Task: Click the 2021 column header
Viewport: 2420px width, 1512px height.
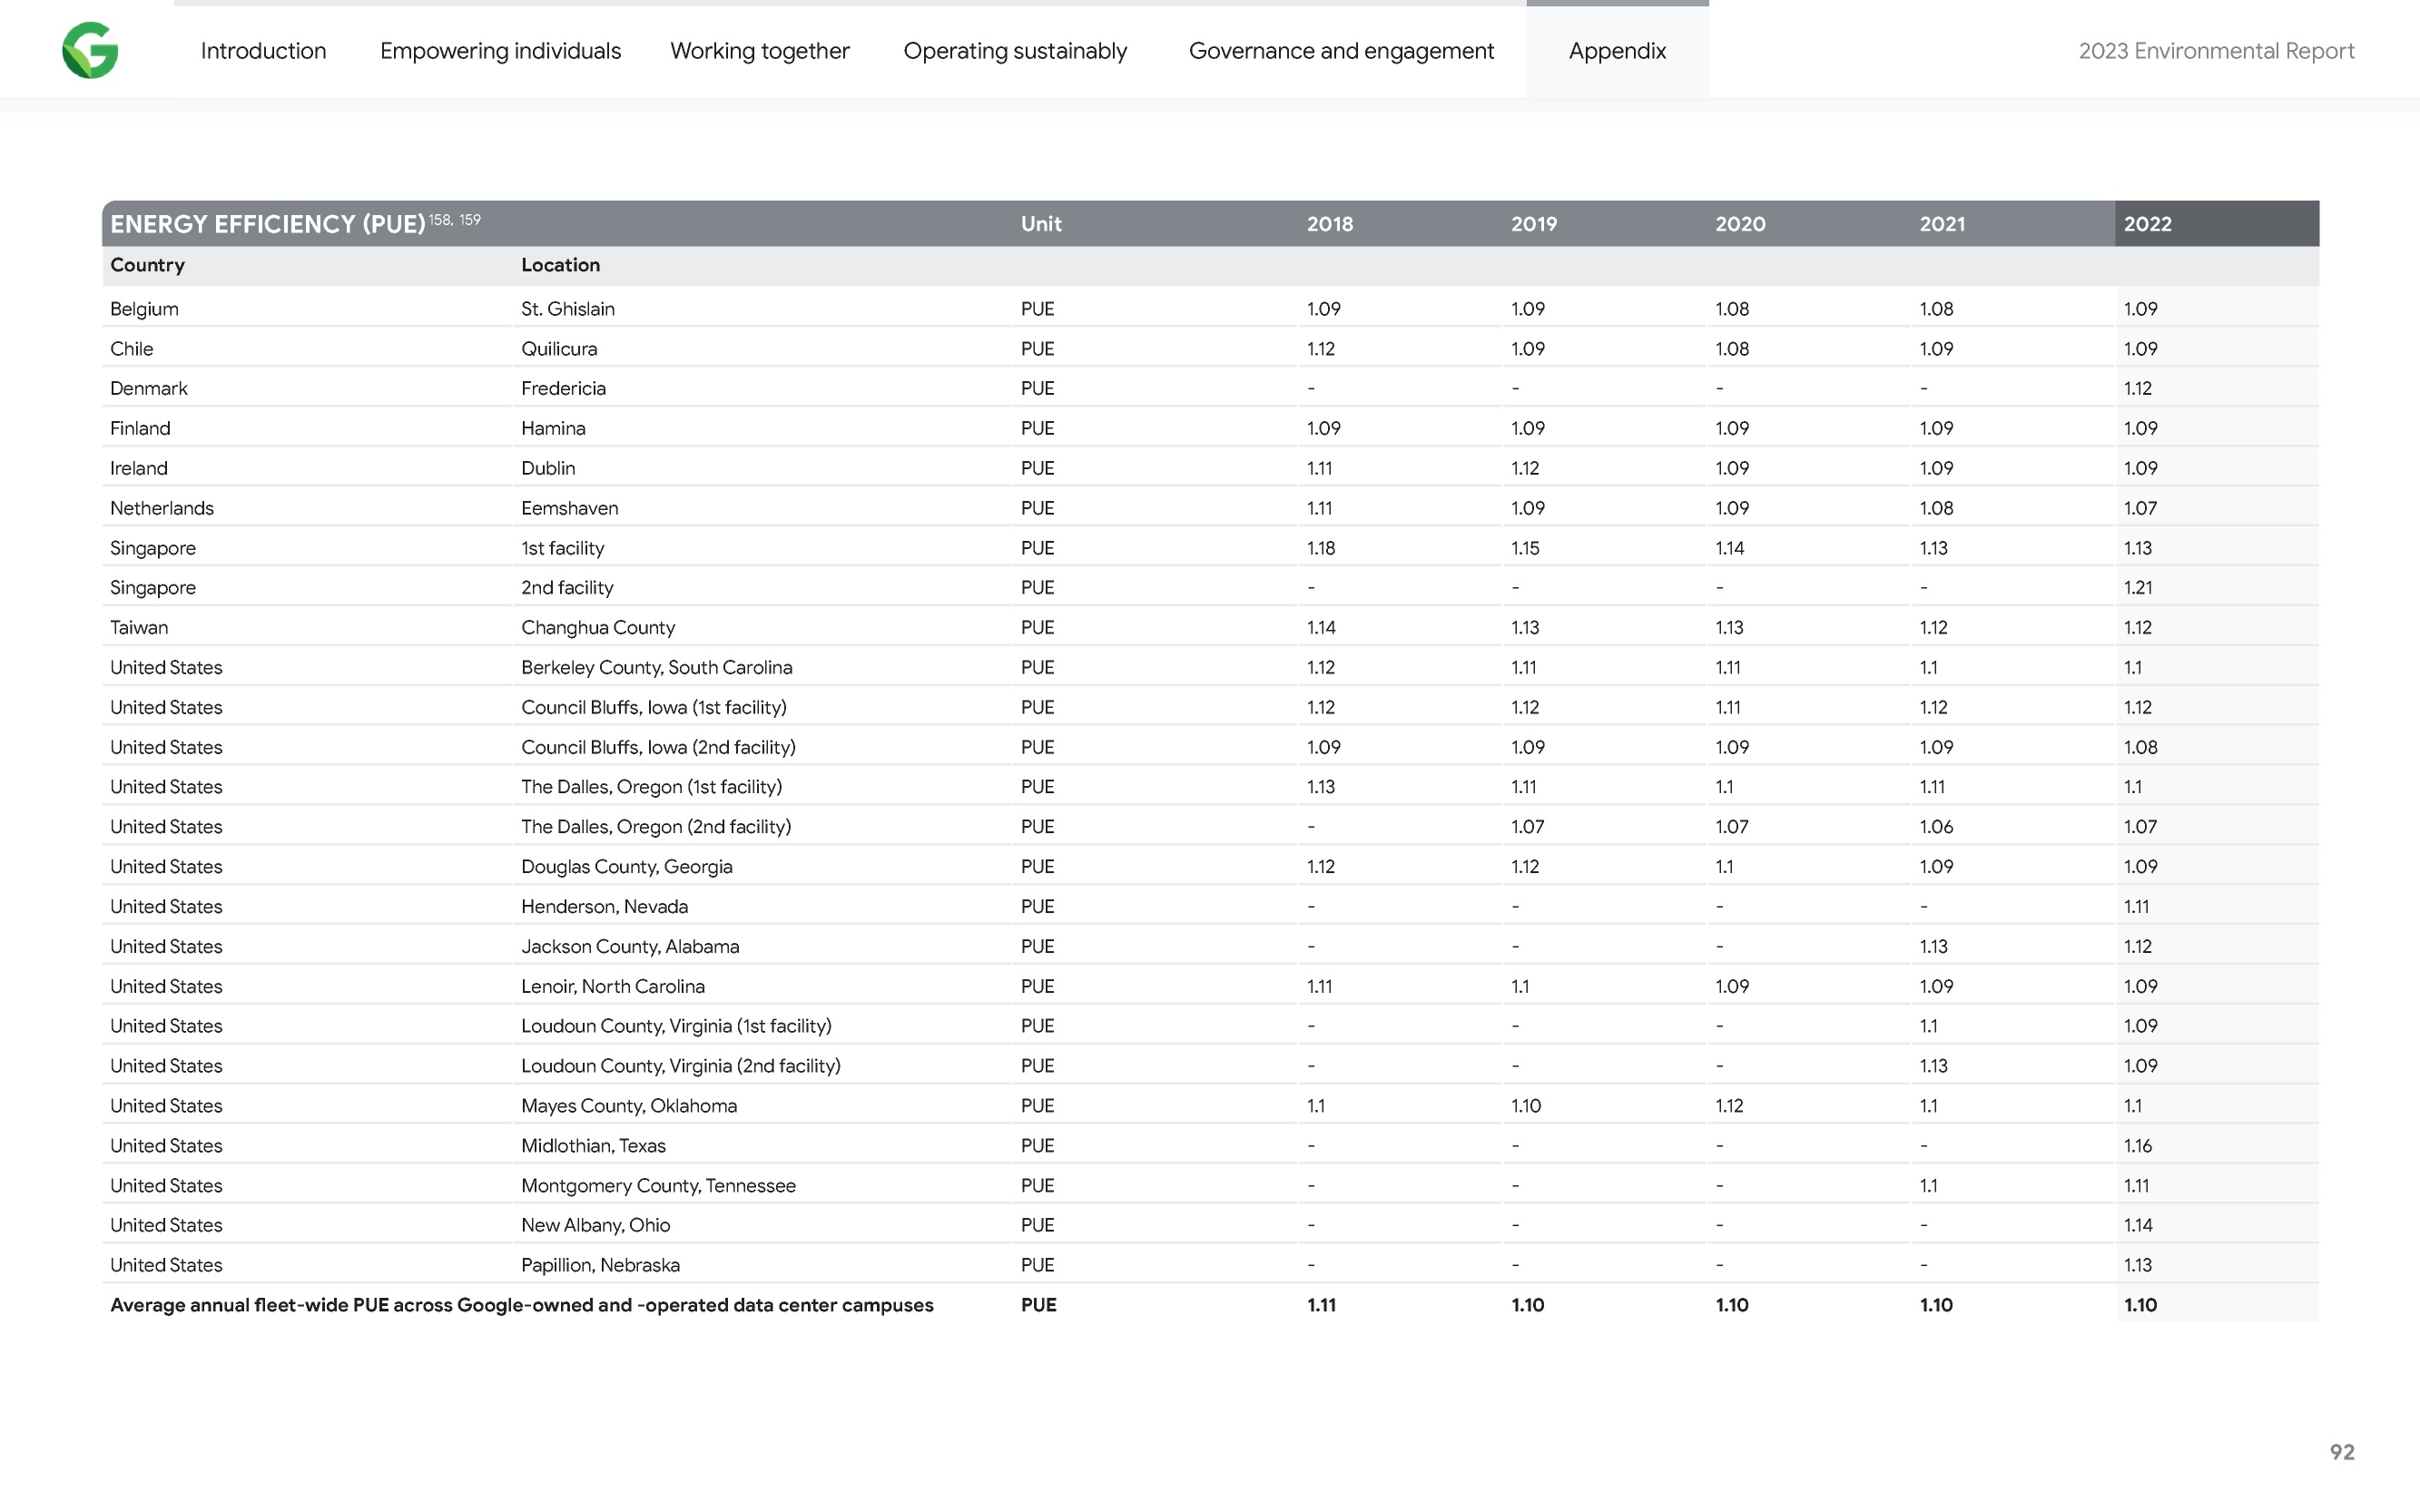Action: (1942, 224)
